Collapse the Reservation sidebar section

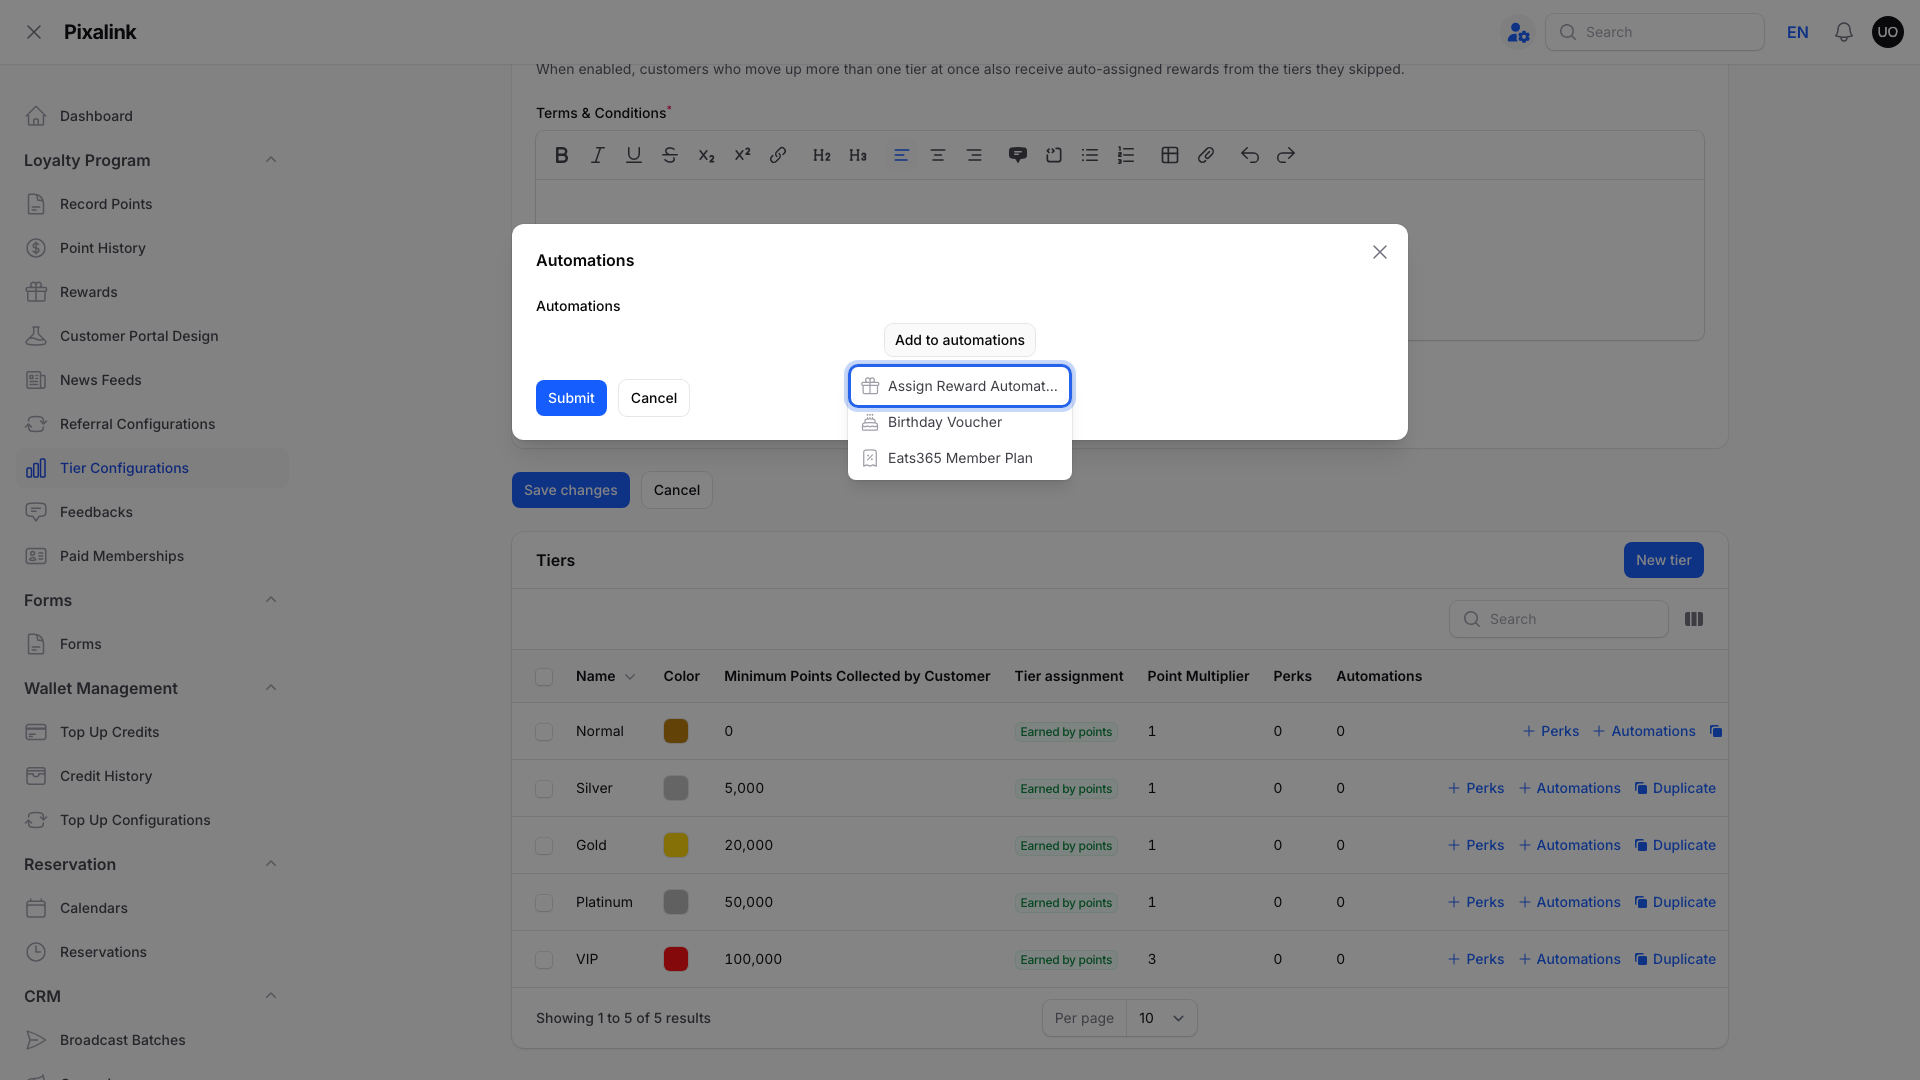(x=270, y=864)
